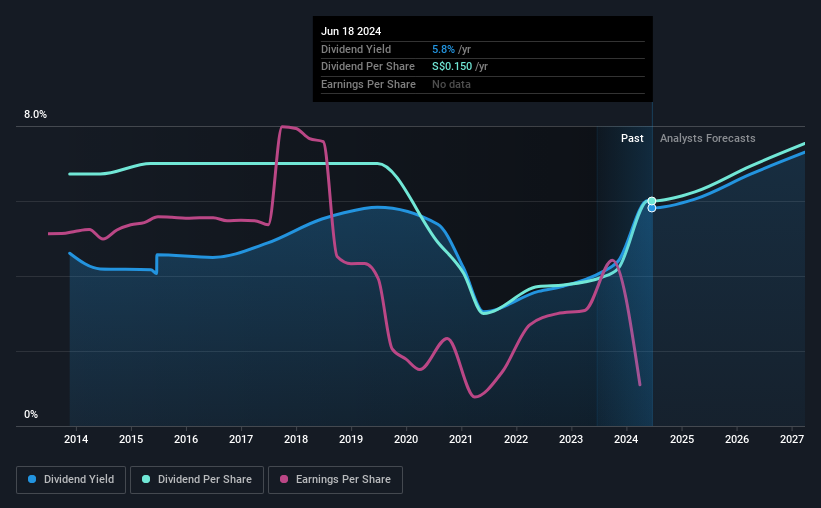This screenshot has width=821, height=508.
Task: Click the 2019 x-axis year label
Action: (351, 439)
